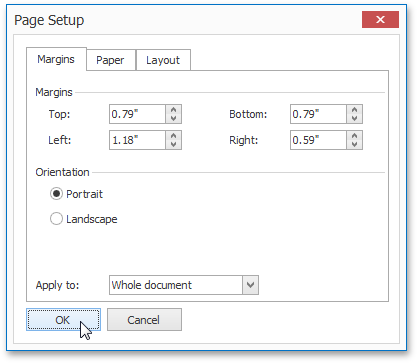Click the Page Setup title text
Screen dimensions: 417x363
49,21
